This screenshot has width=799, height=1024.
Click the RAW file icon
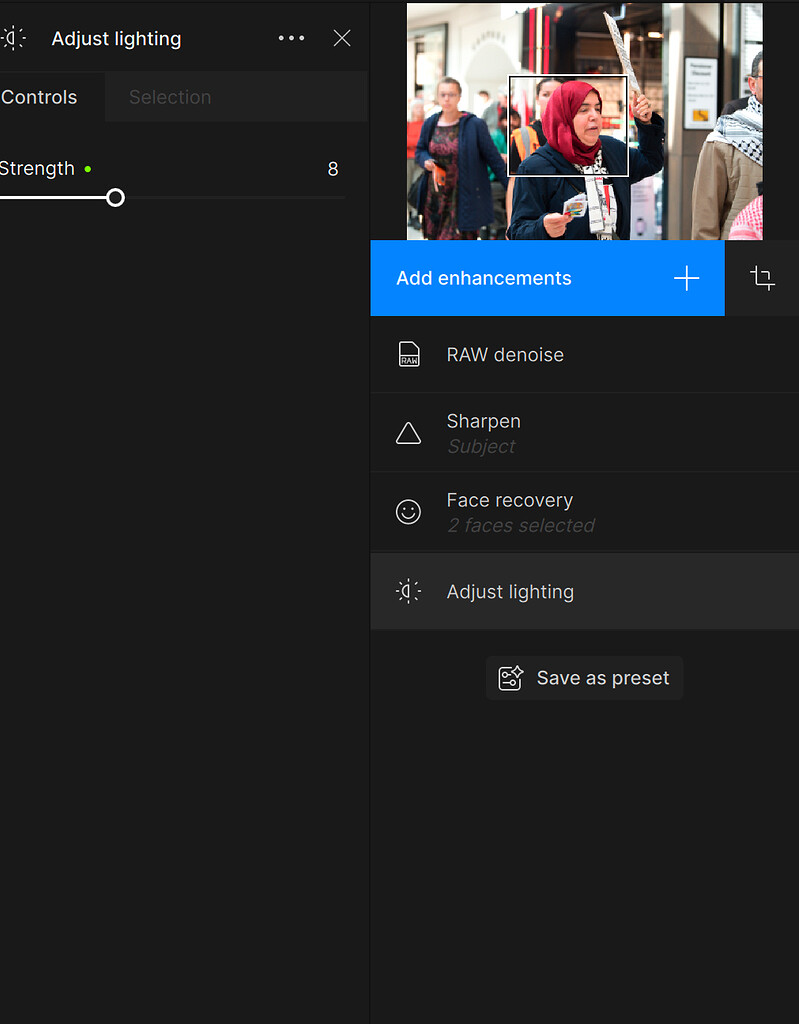pos(409,355)
